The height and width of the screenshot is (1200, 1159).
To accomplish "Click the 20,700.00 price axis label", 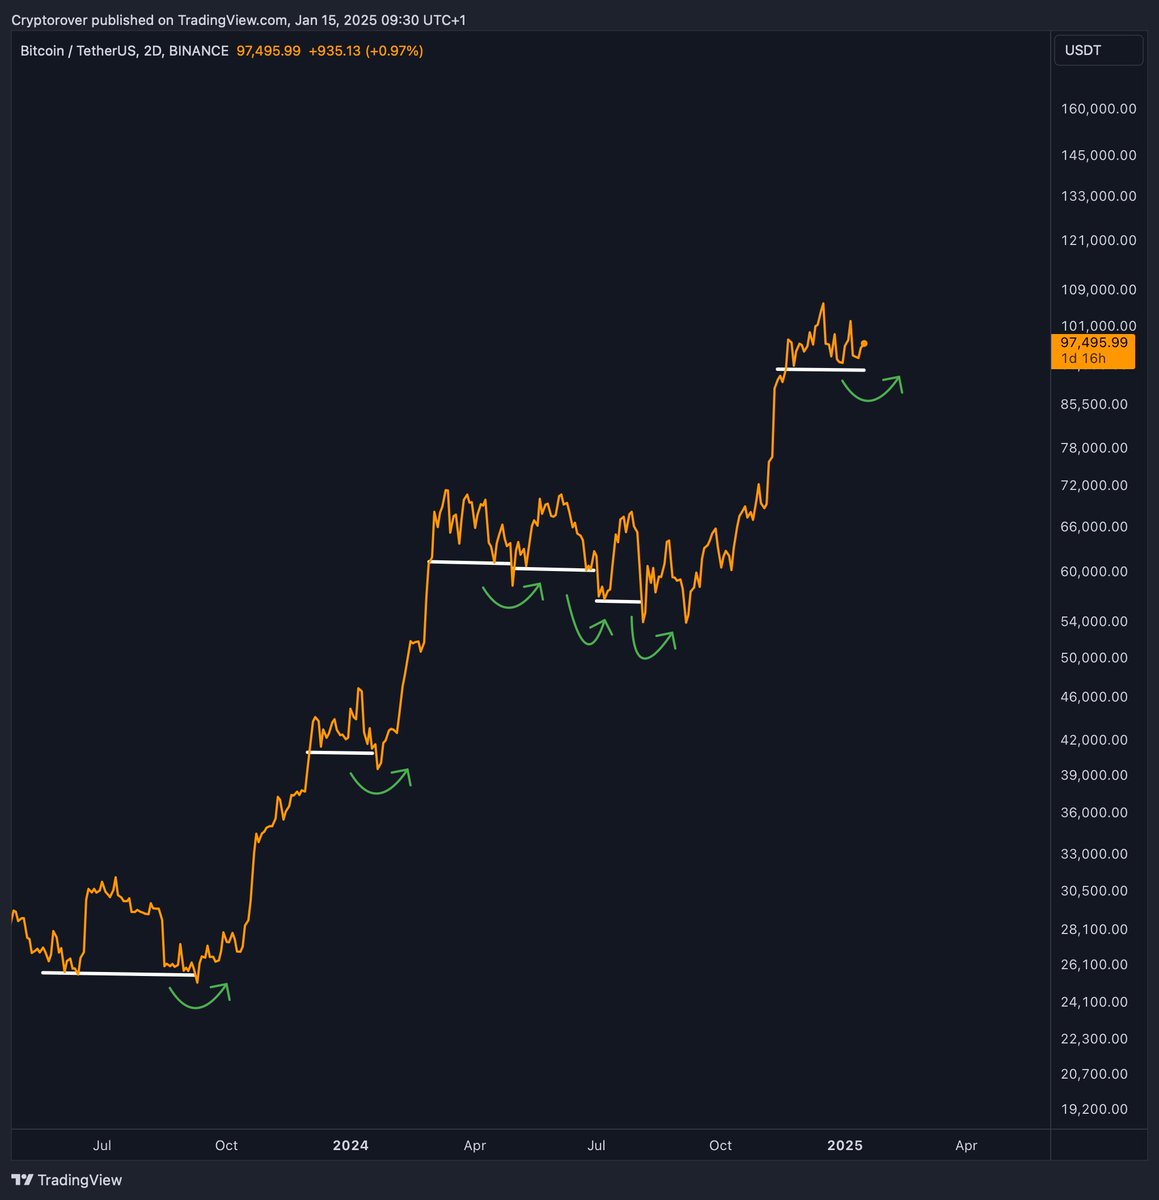I will 1094,1074.
